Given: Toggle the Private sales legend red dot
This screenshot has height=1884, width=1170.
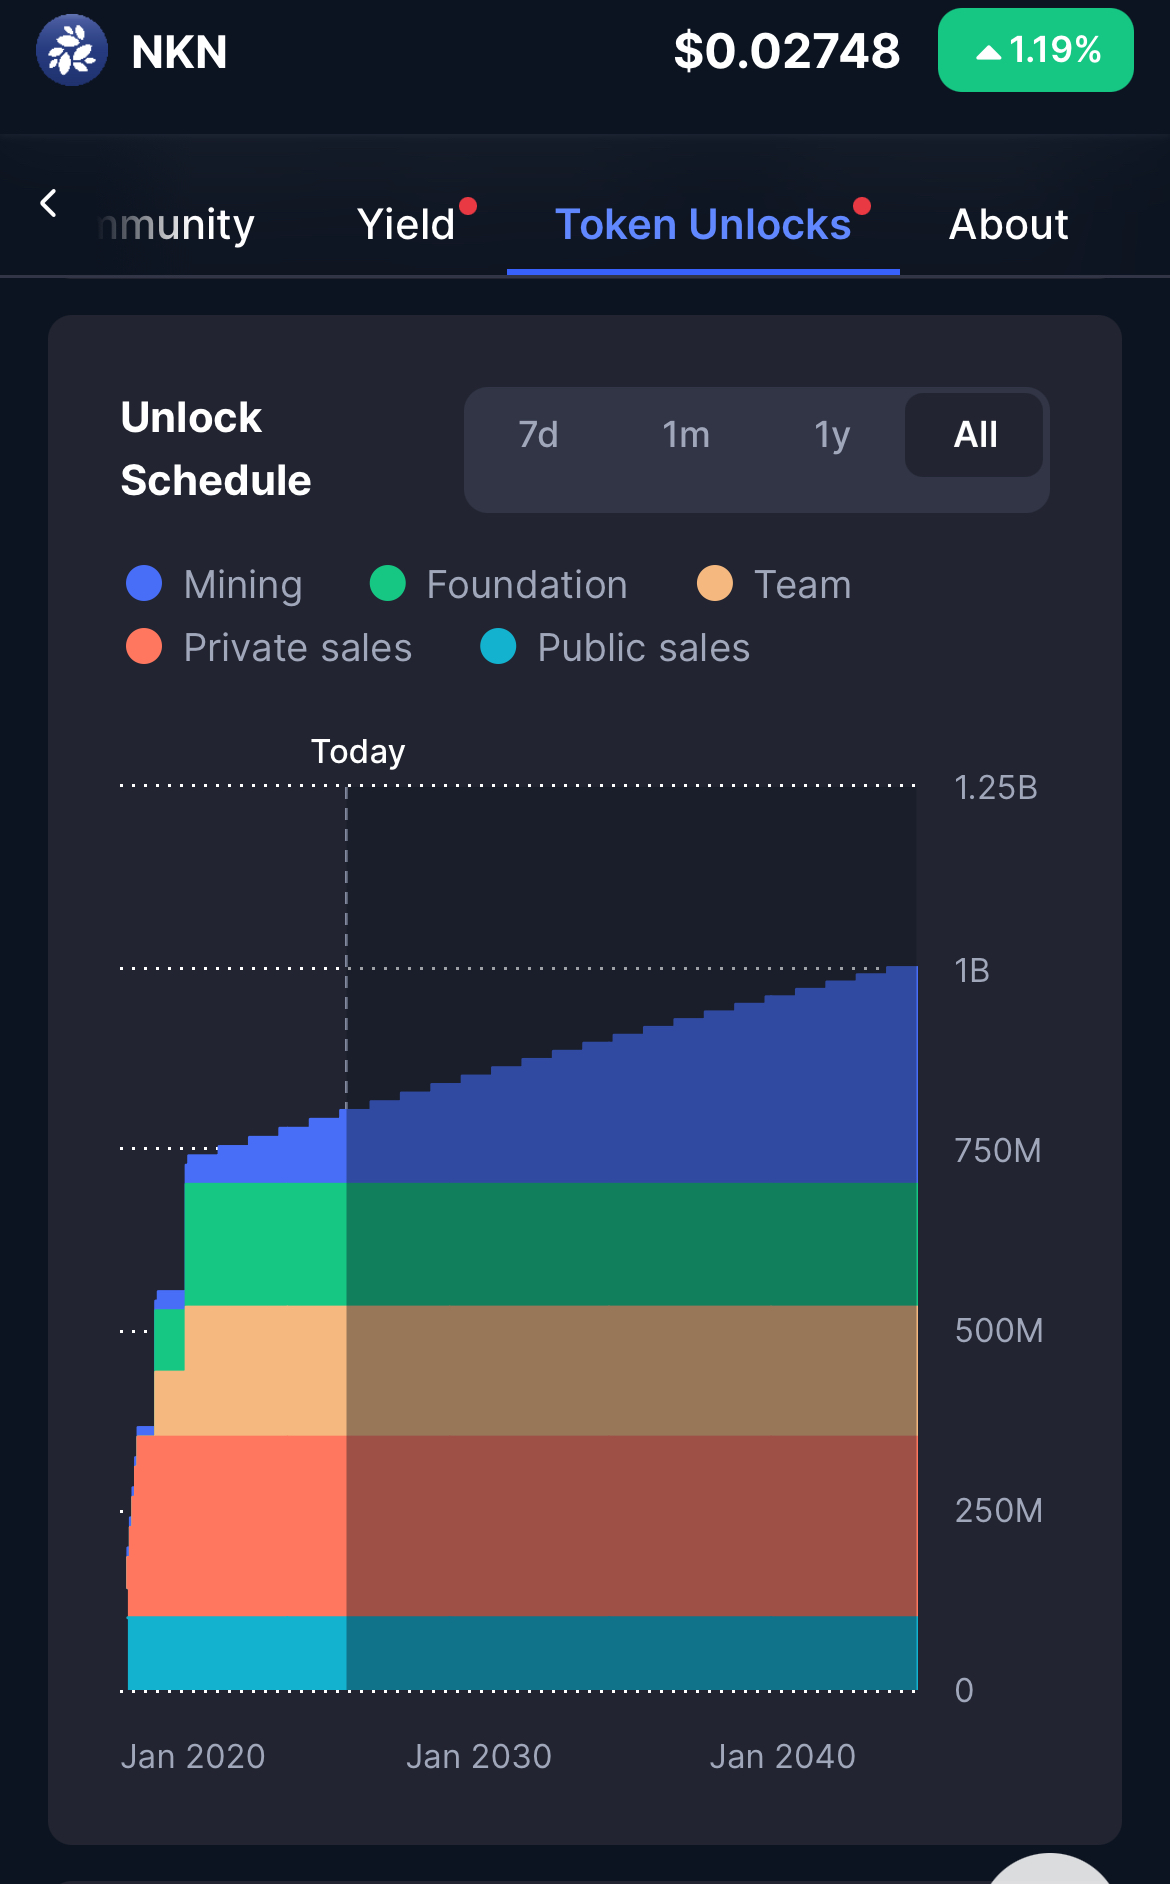Looking at the screenshot, I should pos(144,646).
